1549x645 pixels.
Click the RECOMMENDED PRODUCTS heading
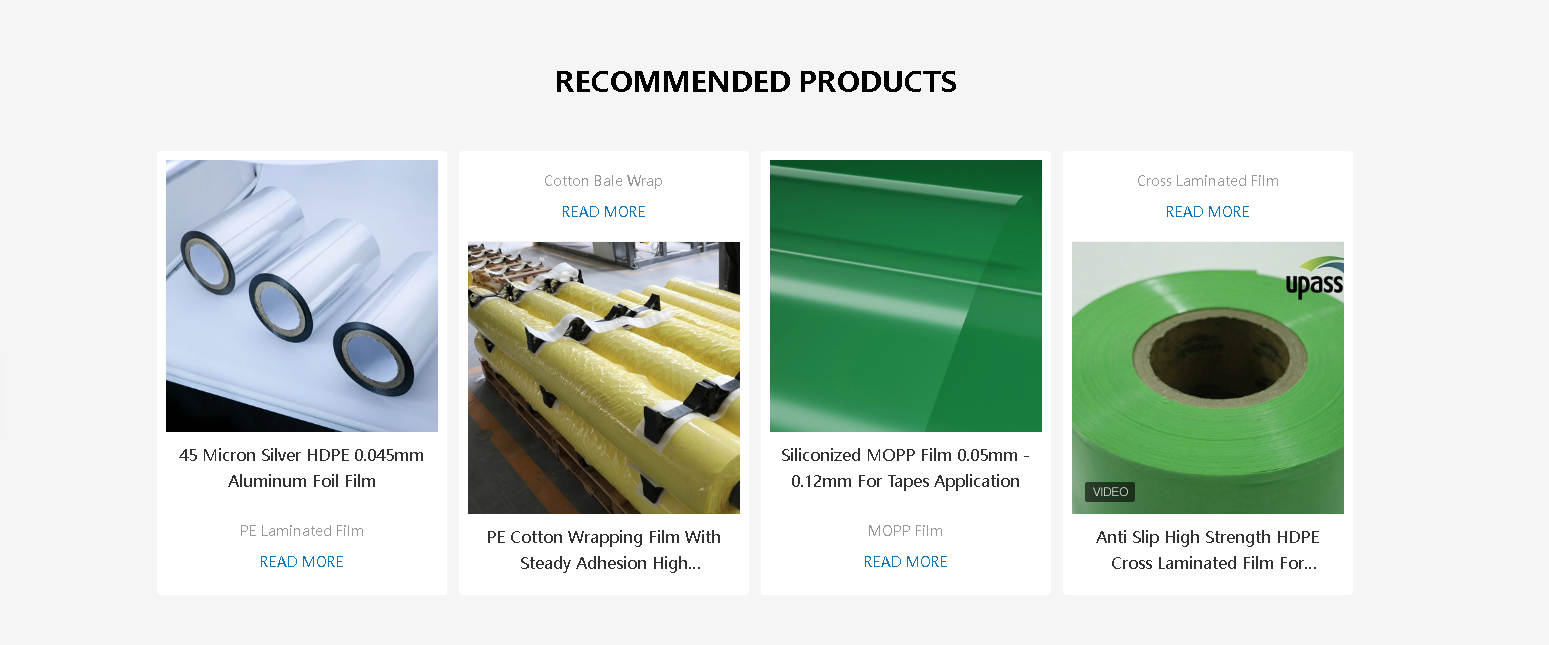pos(756,82)
